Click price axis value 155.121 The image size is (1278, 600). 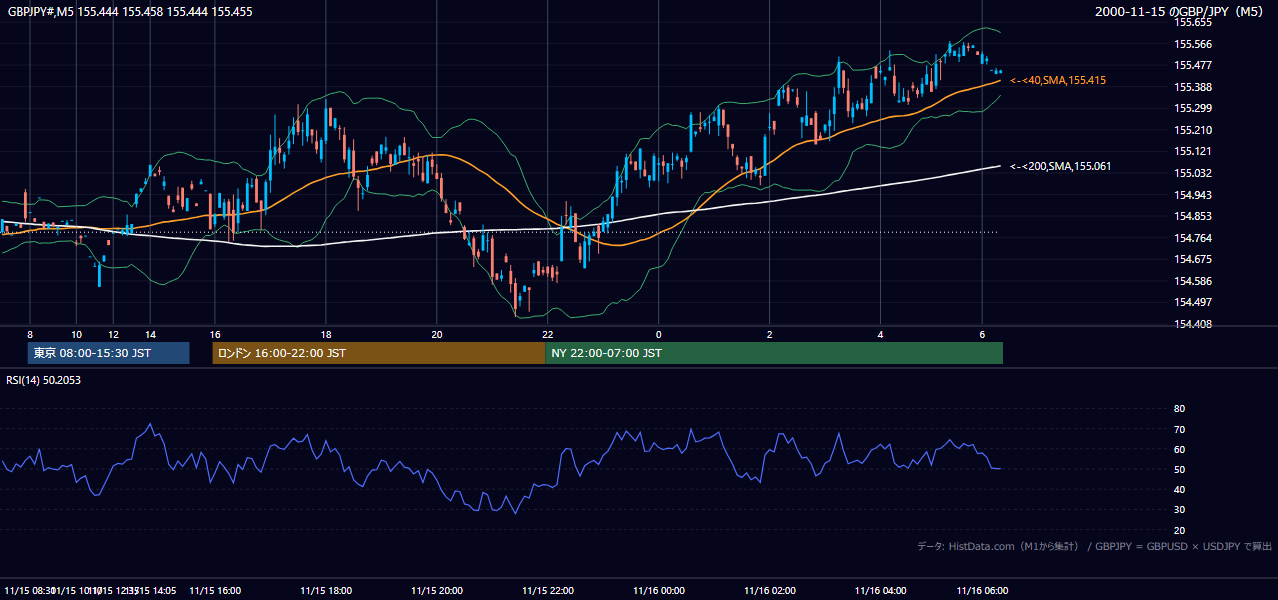1192,151
